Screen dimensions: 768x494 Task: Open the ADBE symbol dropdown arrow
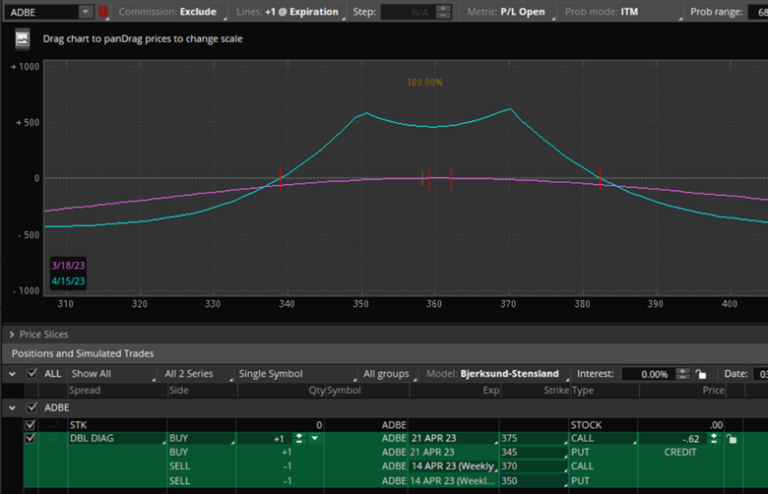(85, 12)
